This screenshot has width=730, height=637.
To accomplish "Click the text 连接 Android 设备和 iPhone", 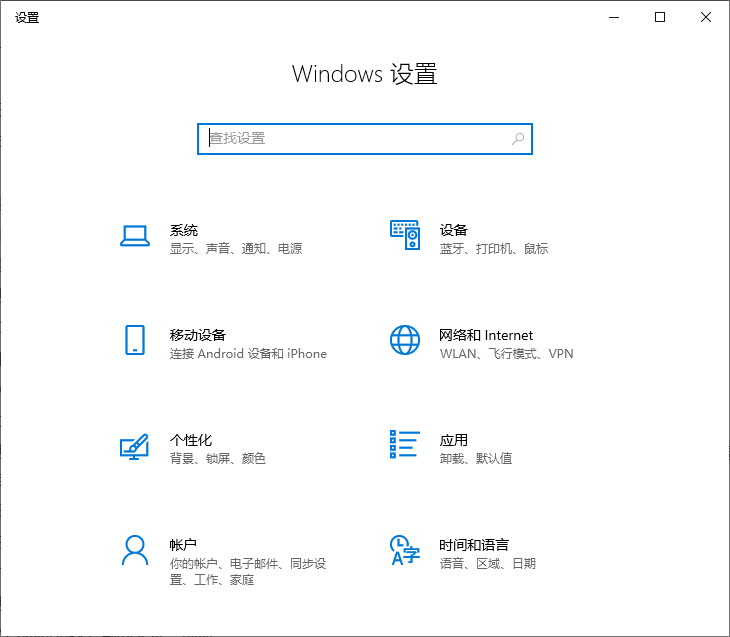I will click(x=248, y=353).
